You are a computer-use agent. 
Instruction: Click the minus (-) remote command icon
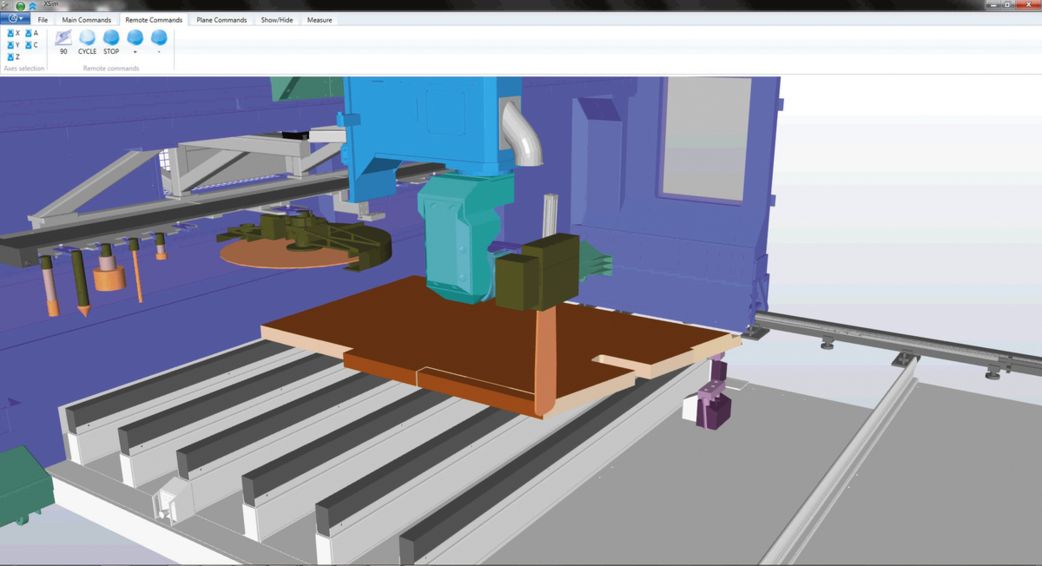159,38
